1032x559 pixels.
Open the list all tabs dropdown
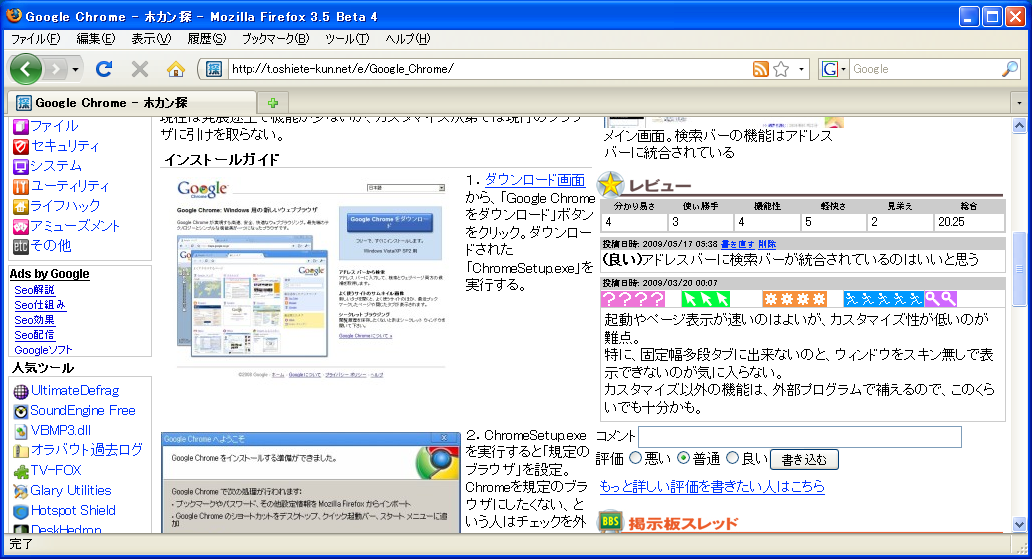1019,103
